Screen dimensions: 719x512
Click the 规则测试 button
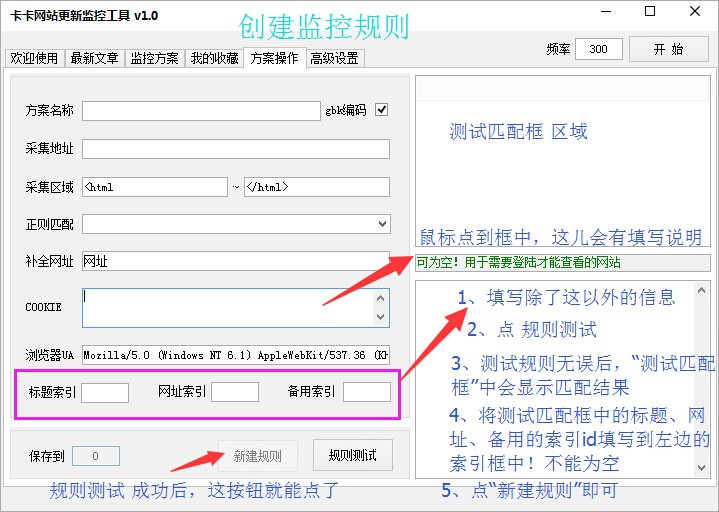[x=353, y=455]
